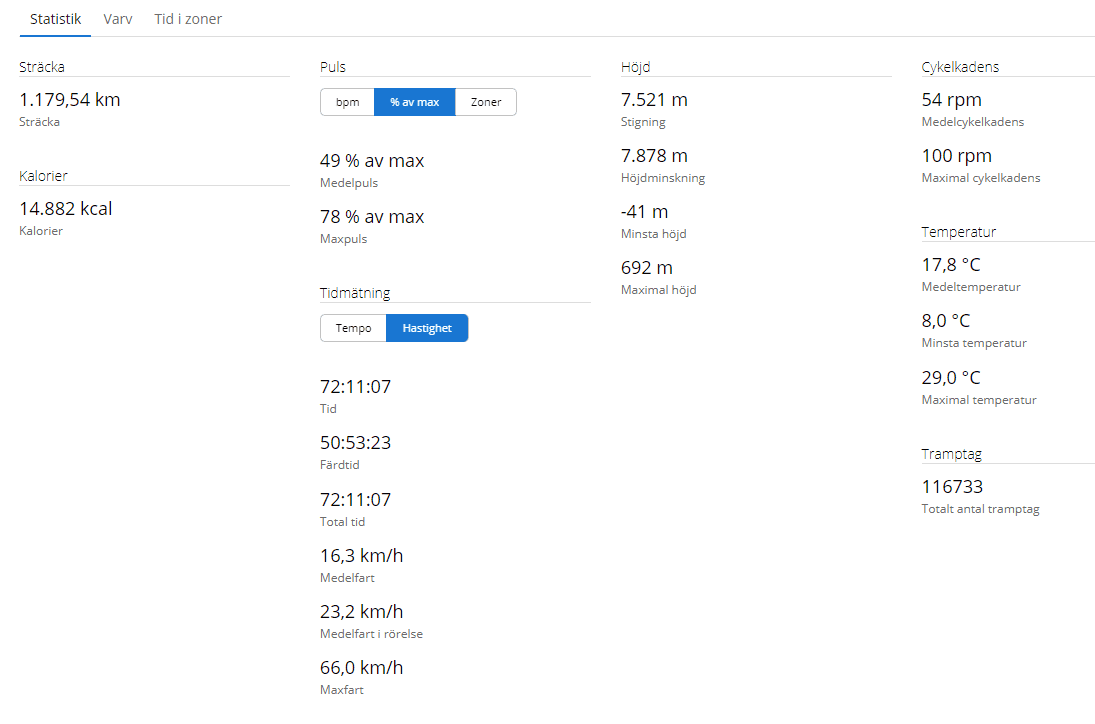Click the 66,0 km/h Maxfart value
The width and height of the screenshot is (1095, 724).
tap(361, 668)
